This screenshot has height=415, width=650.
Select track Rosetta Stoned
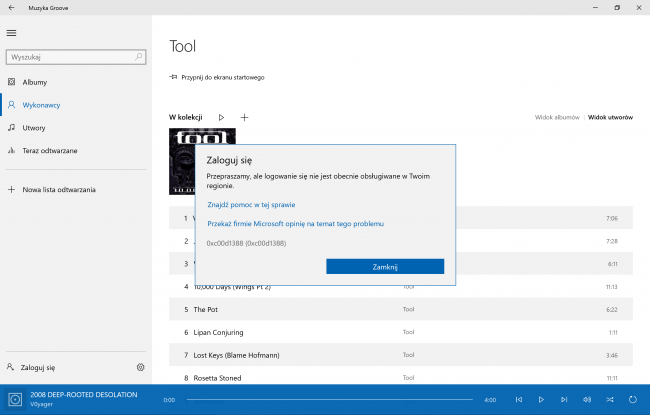click(401, 377)
